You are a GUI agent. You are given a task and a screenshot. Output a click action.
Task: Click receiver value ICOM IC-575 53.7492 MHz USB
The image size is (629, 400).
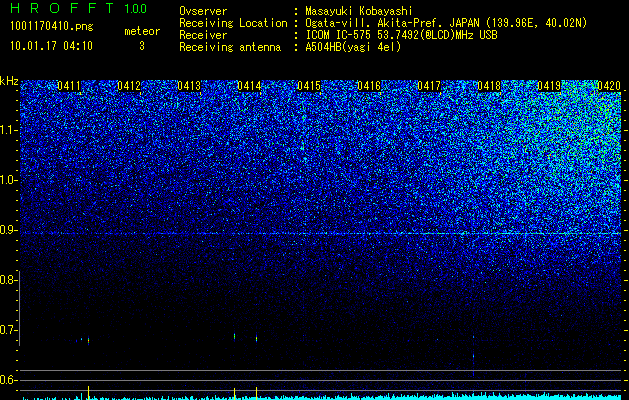[401, 35]
